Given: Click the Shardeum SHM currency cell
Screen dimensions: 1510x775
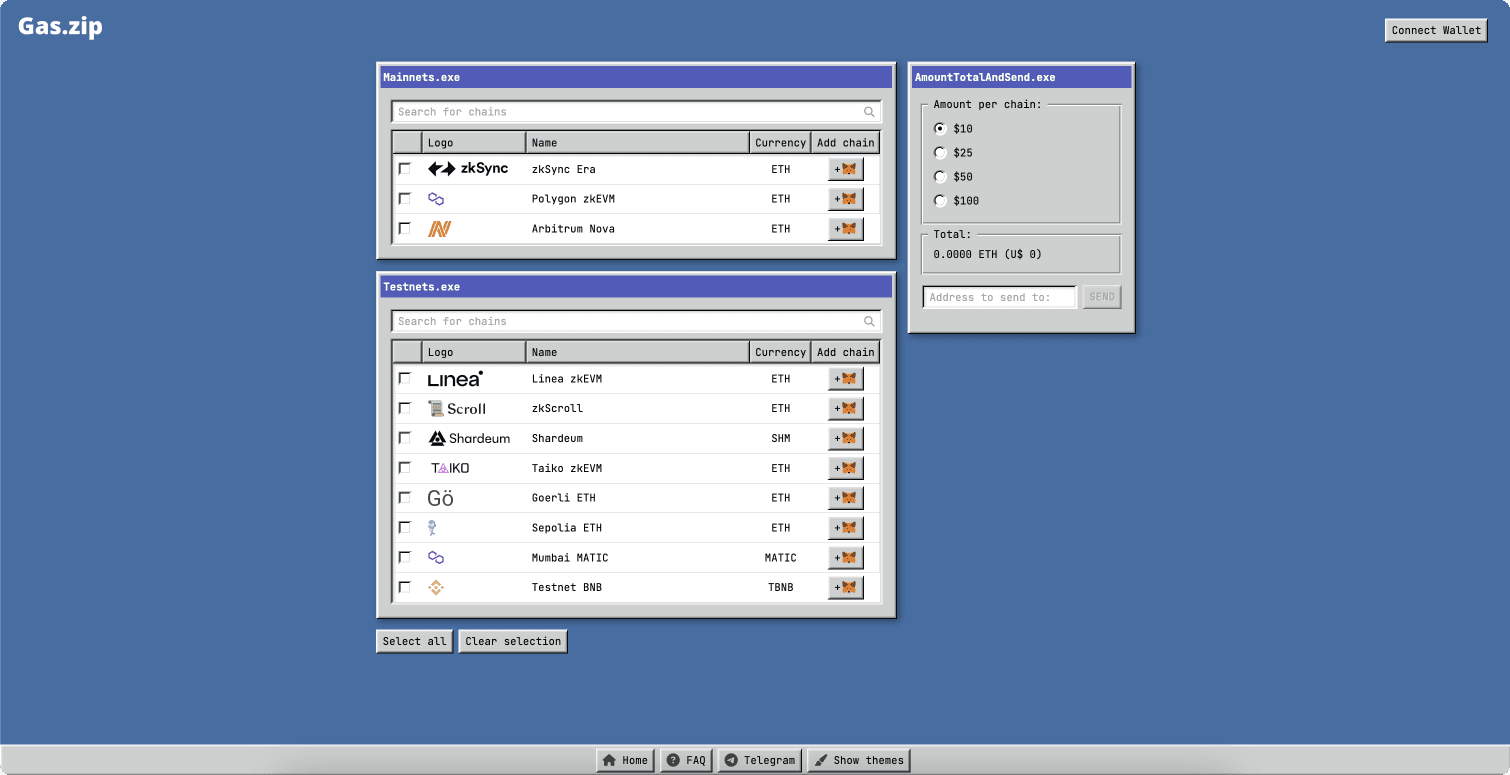Looking at the screenshot, I should (781, 438).
